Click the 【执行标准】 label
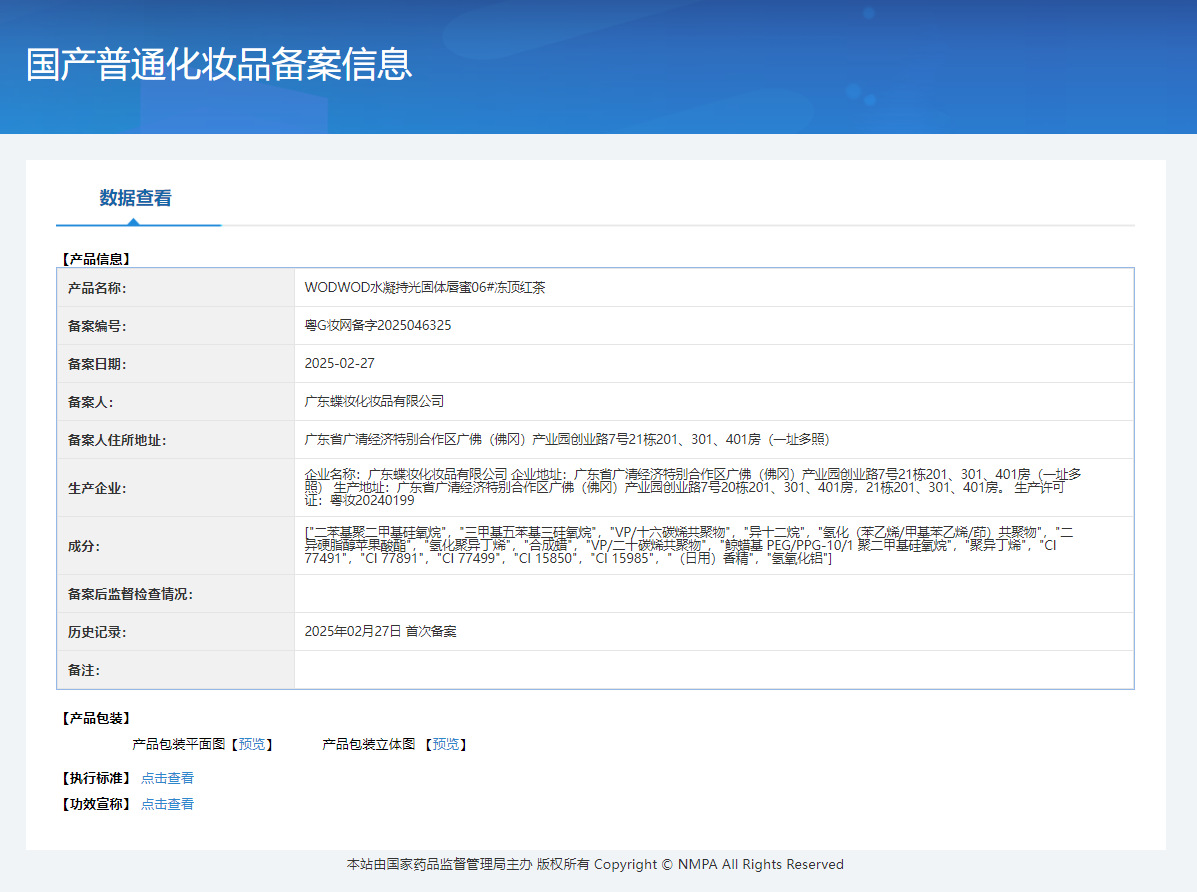 96,778
